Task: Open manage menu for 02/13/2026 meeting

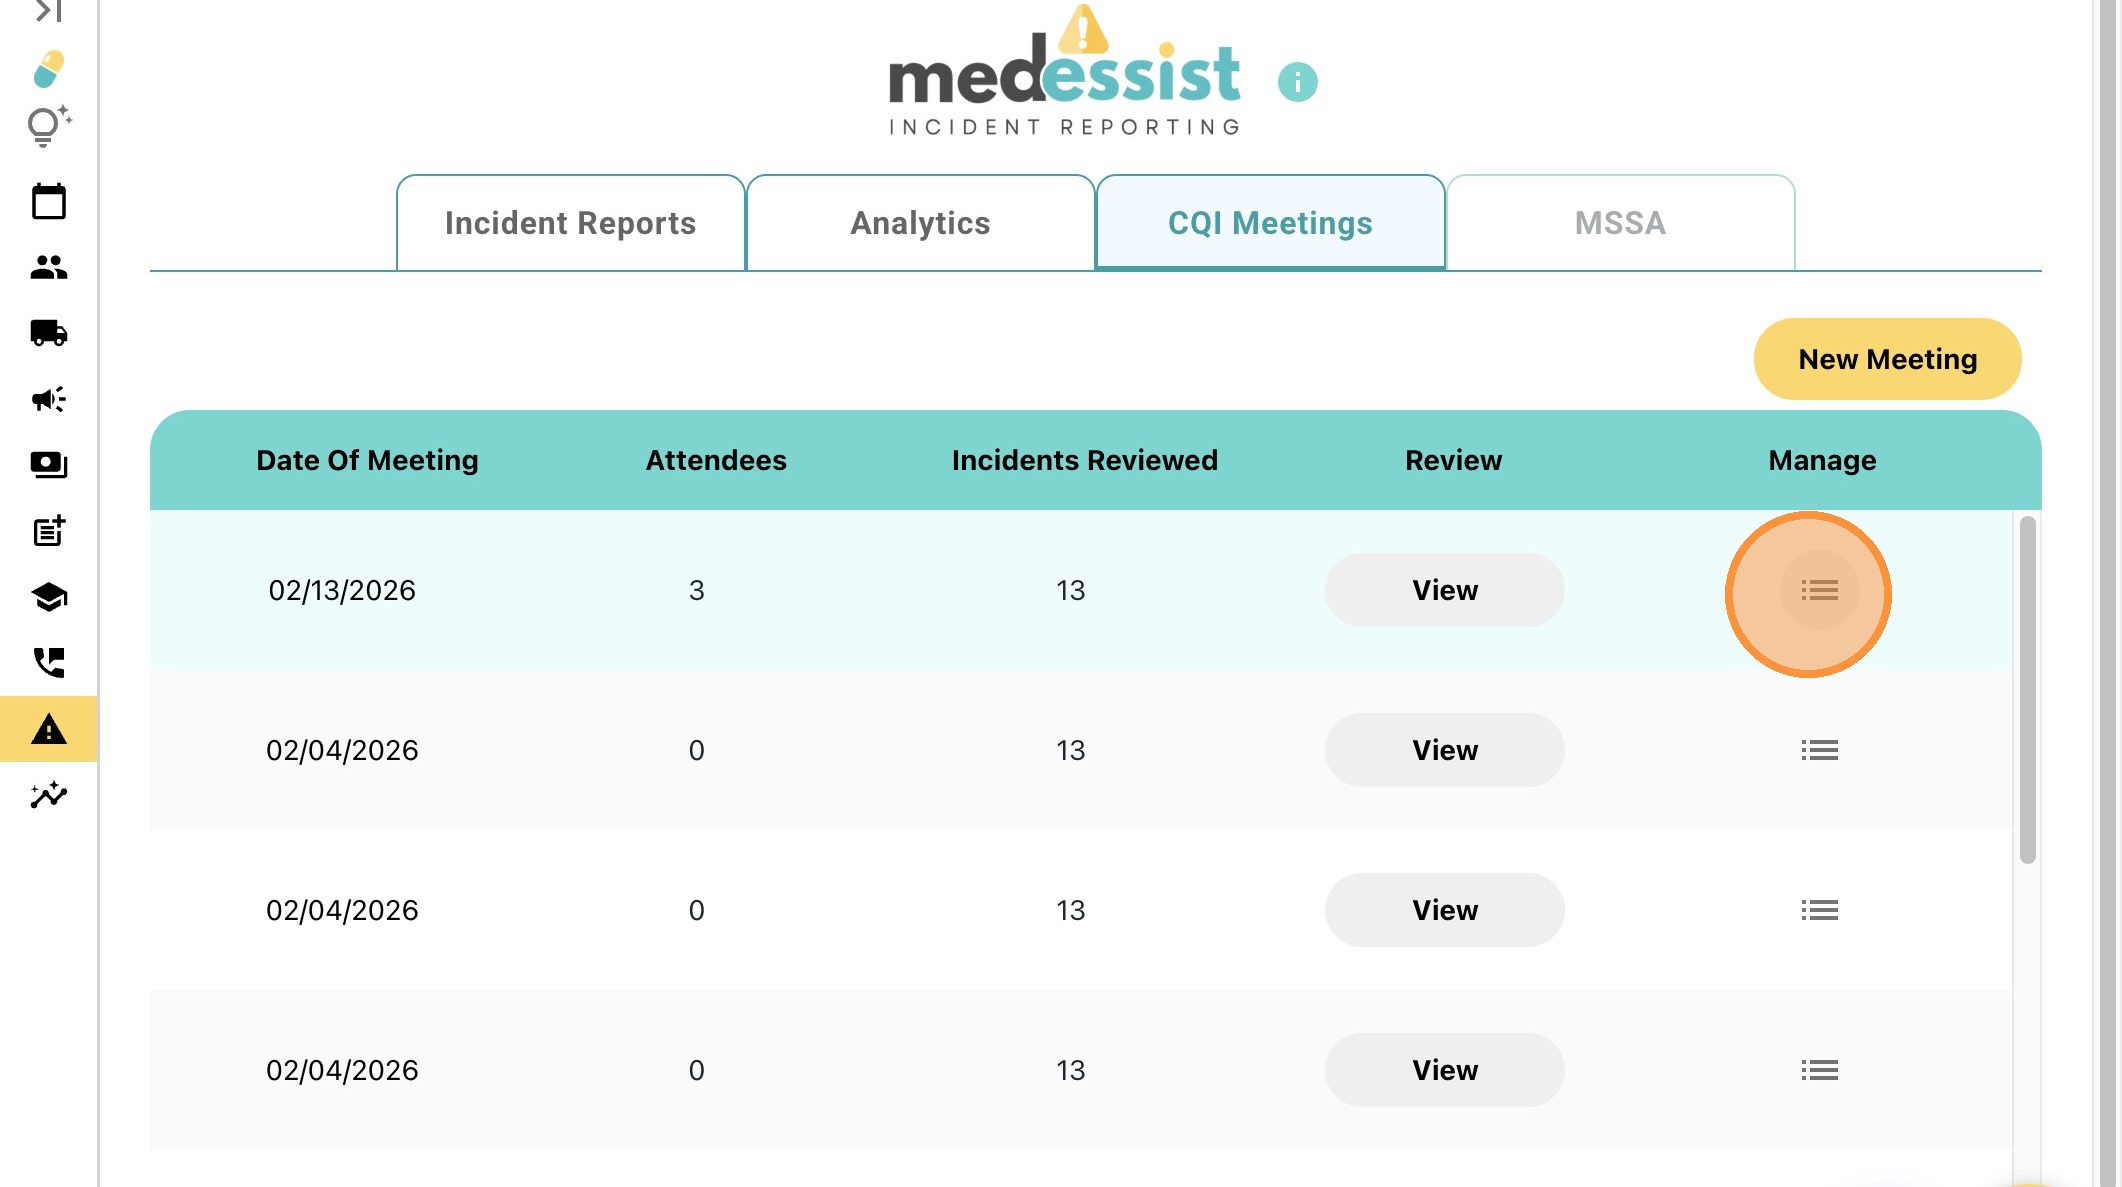Action: [1819, 590]
